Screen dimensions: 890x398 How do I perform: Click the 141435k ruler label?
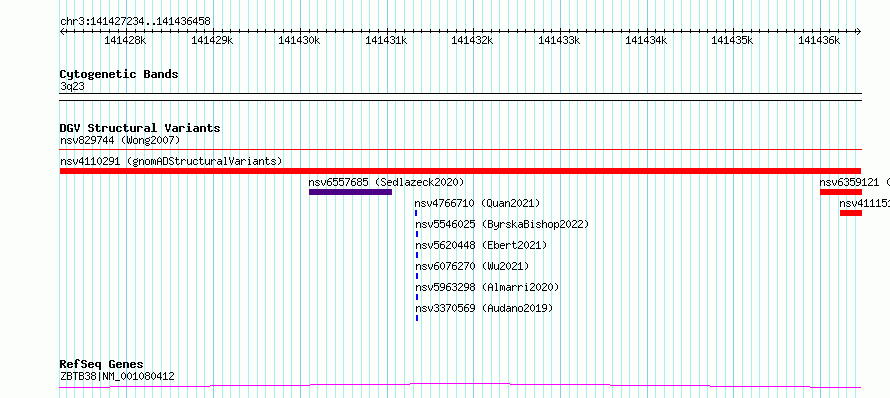[x=732, y=41]
